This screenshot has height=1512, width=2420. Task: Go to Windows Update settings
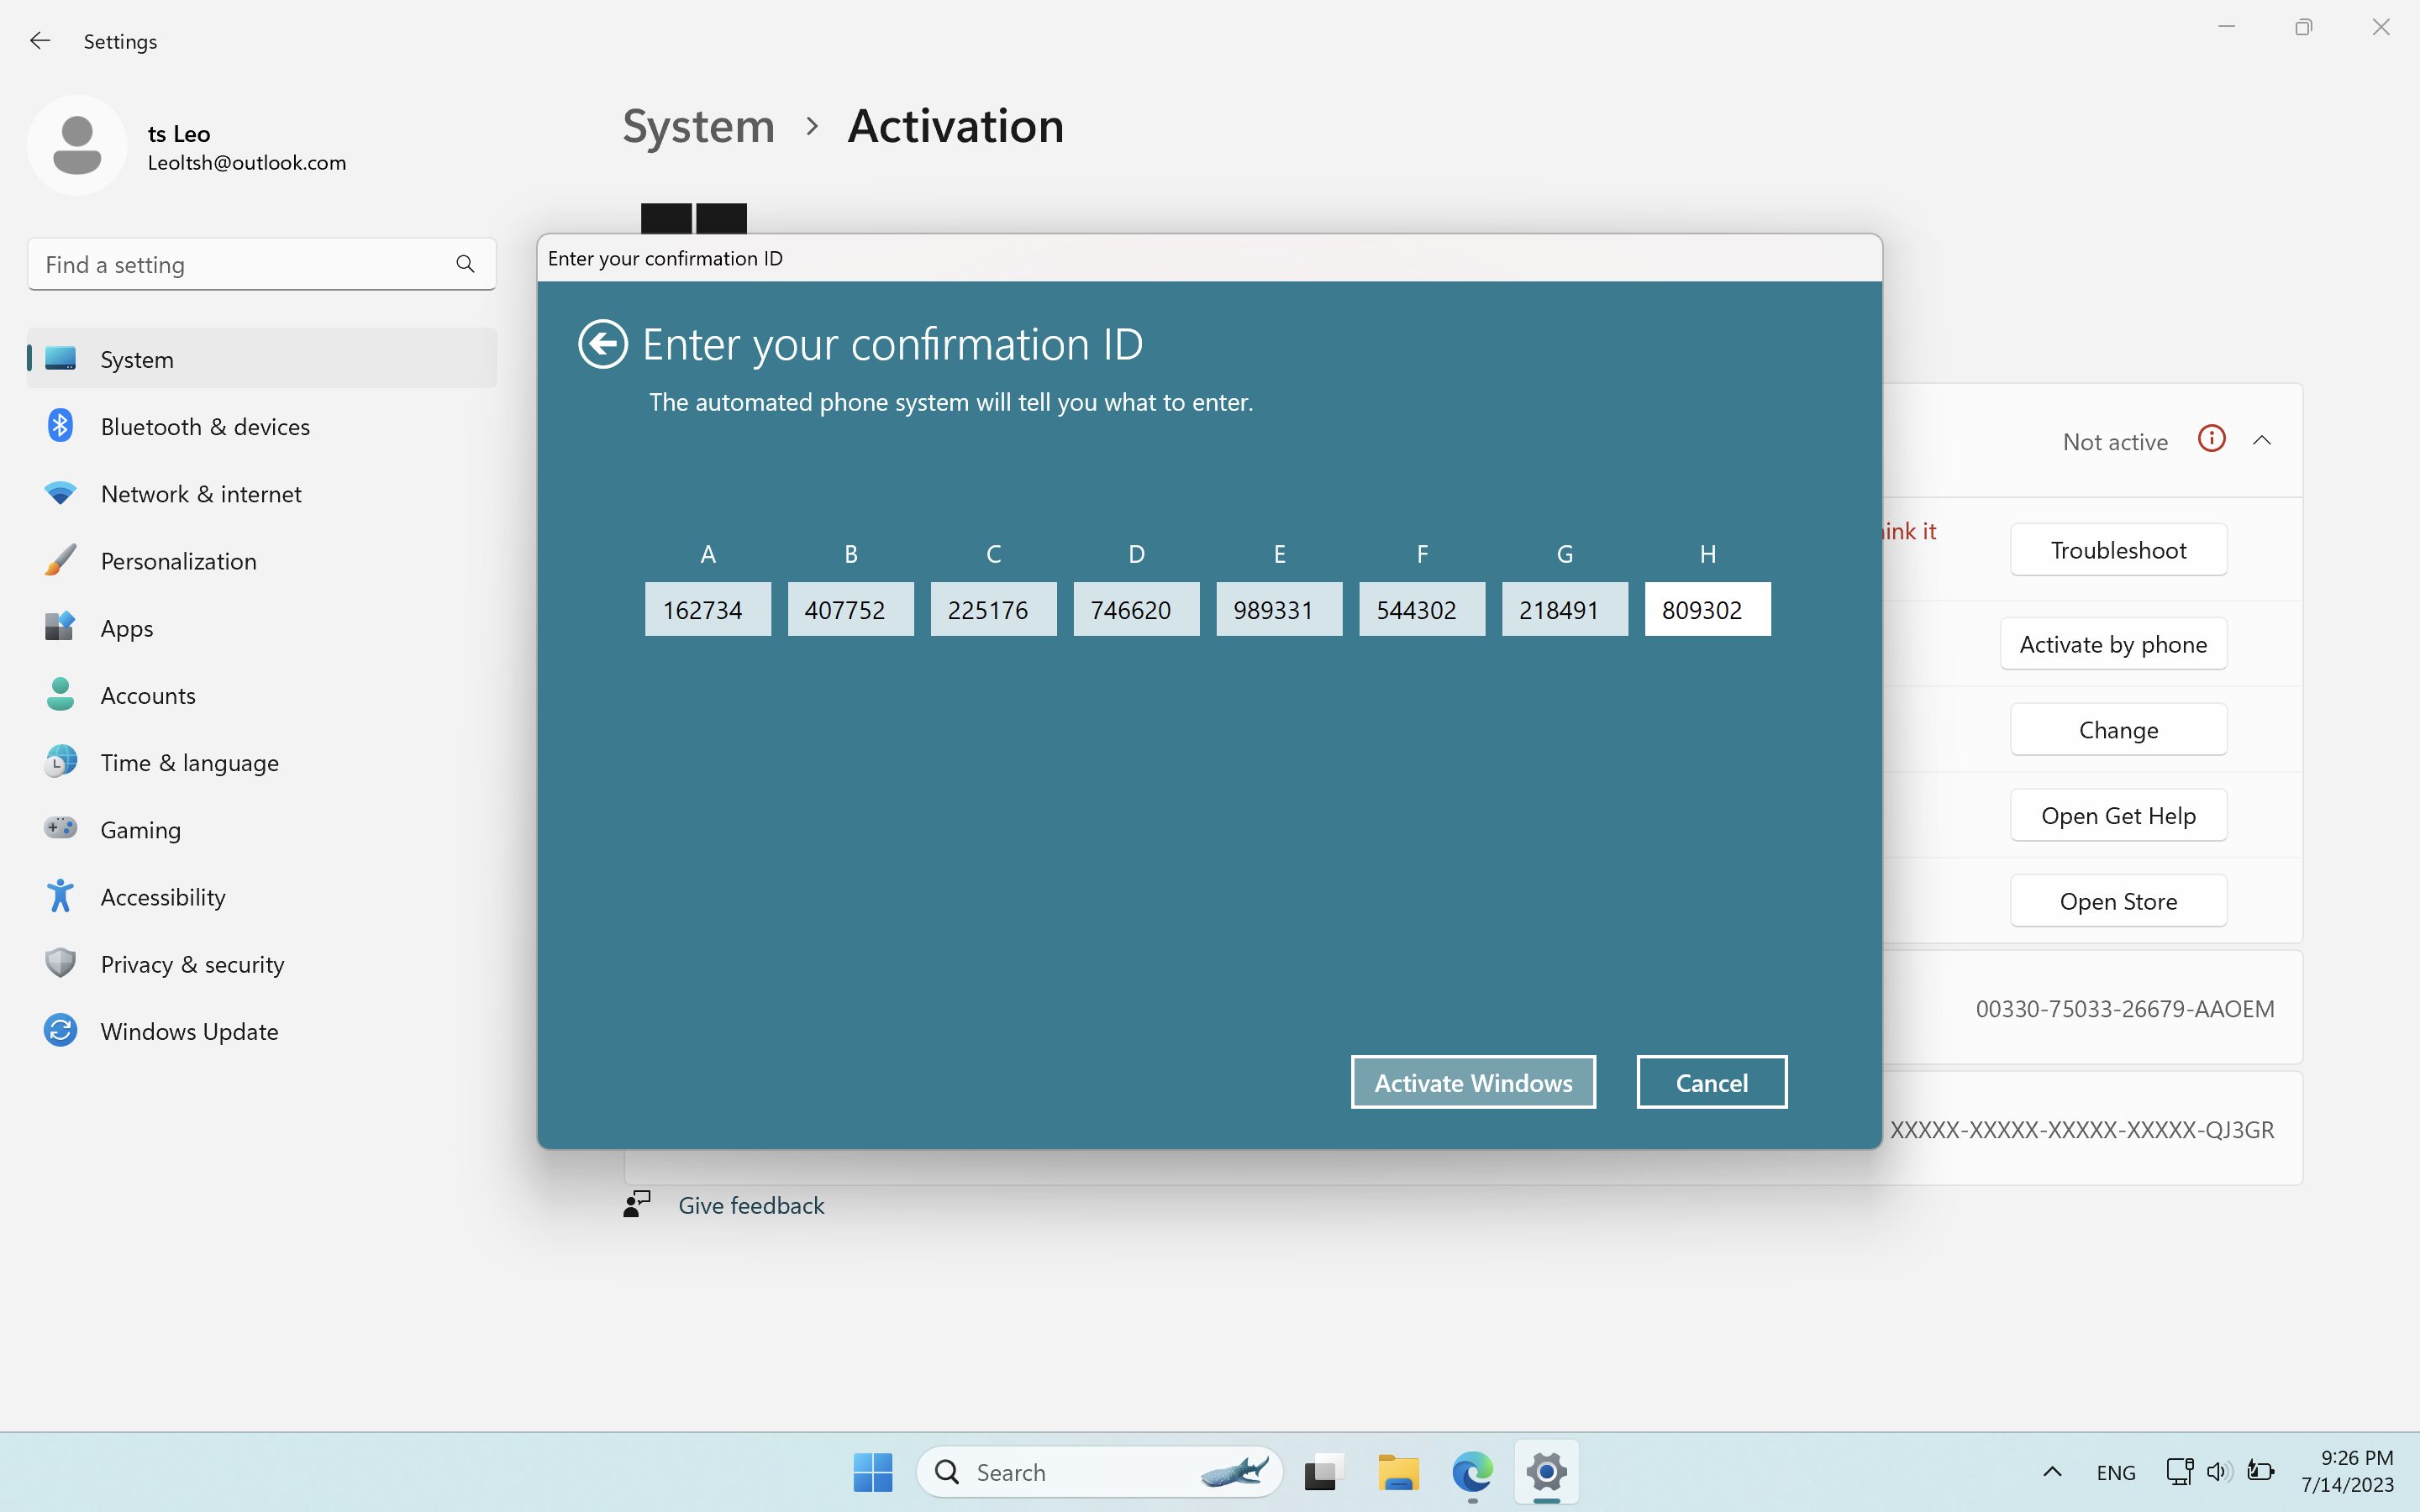tap(189, 1031)
